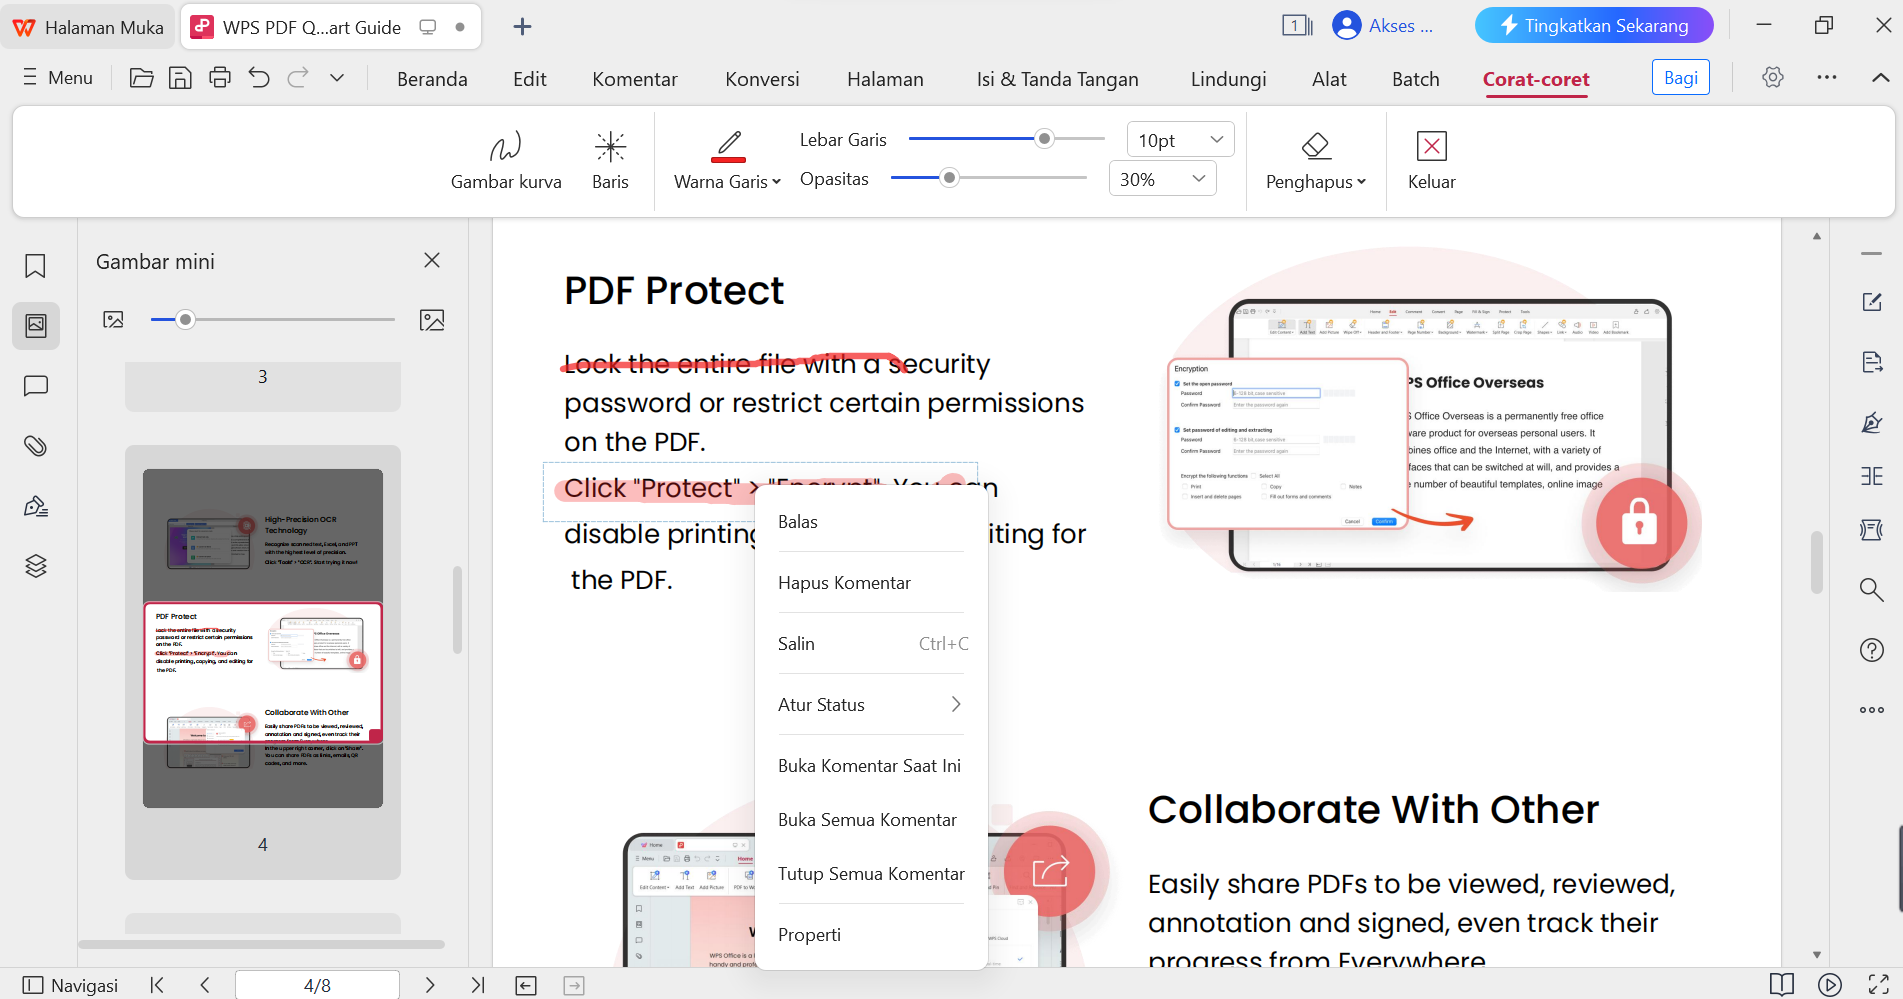
Task: Switch to the Komentar ribbon tab
Action: (634, 78)
